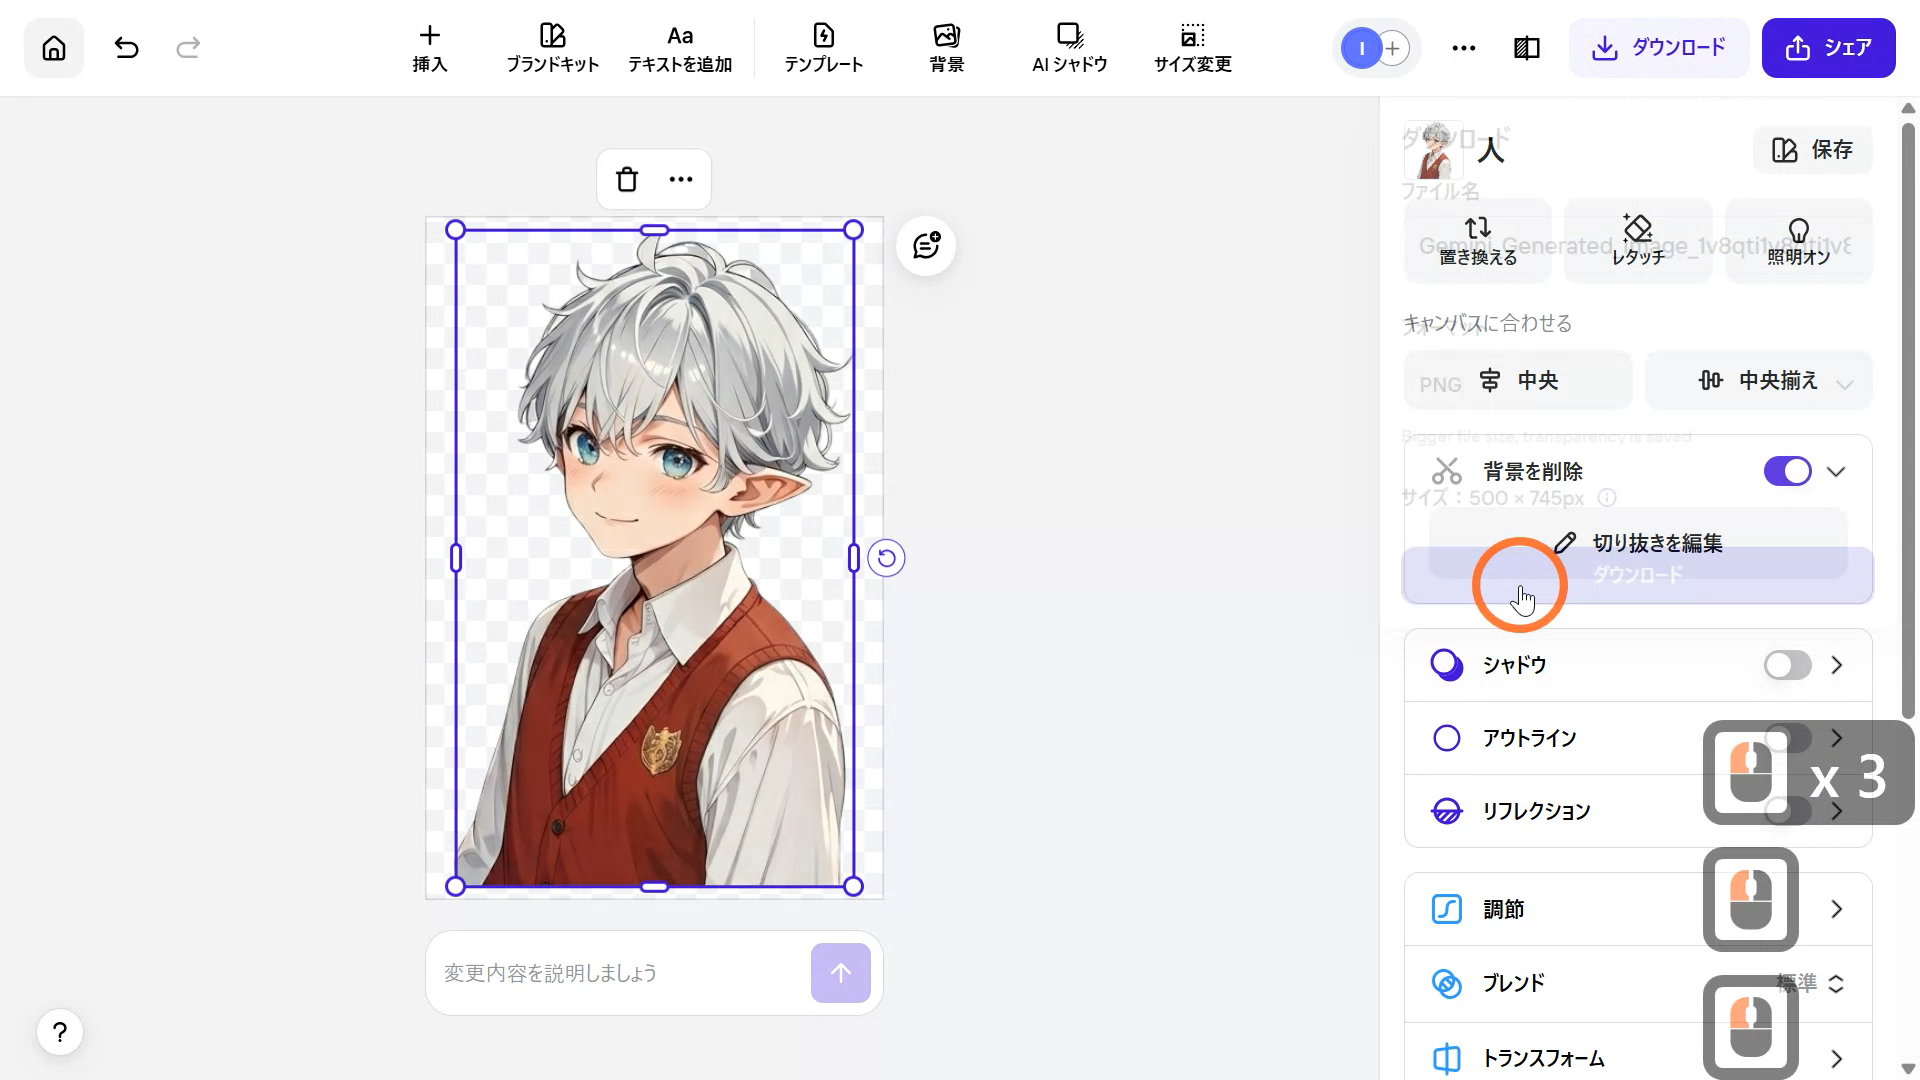The width and height of the screenshot is (1920, 1080).
Task: Collapse the 背景を削除 section chevron
Action: click(1836, 471)
